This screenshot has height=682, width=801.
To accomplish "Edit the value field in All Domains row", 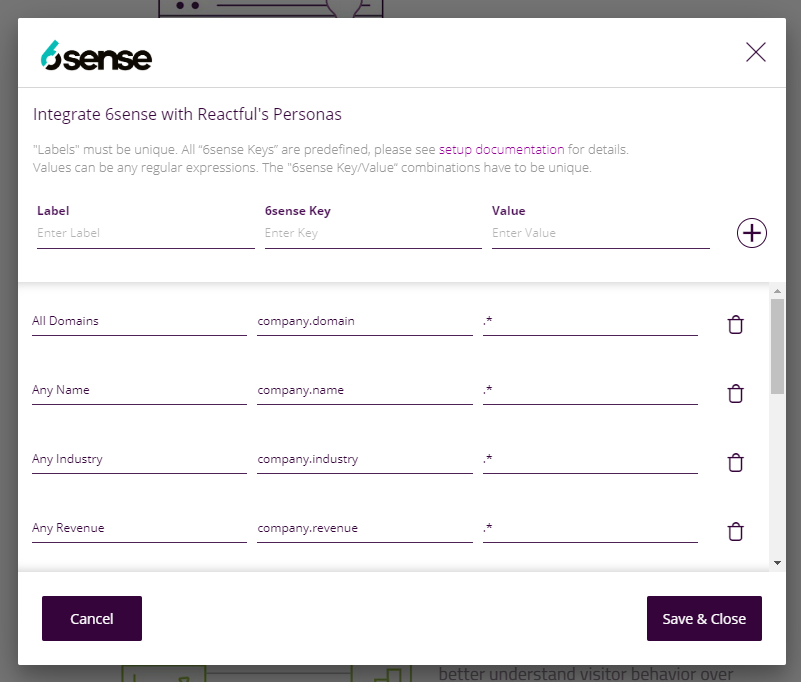I will tap(590, 321).
